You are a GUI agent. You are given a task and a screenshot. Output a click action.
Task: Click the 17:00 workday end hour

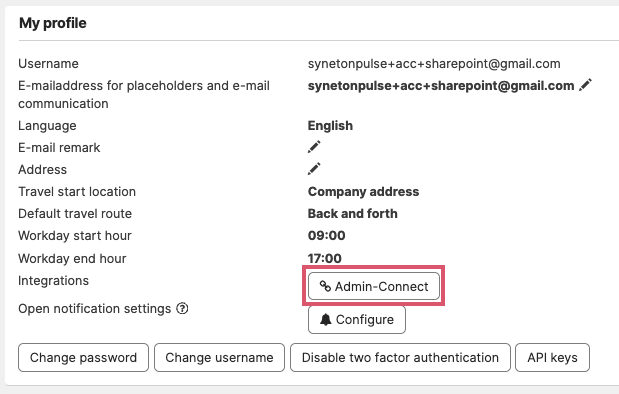pyautogui.click(x=325, y=259)
